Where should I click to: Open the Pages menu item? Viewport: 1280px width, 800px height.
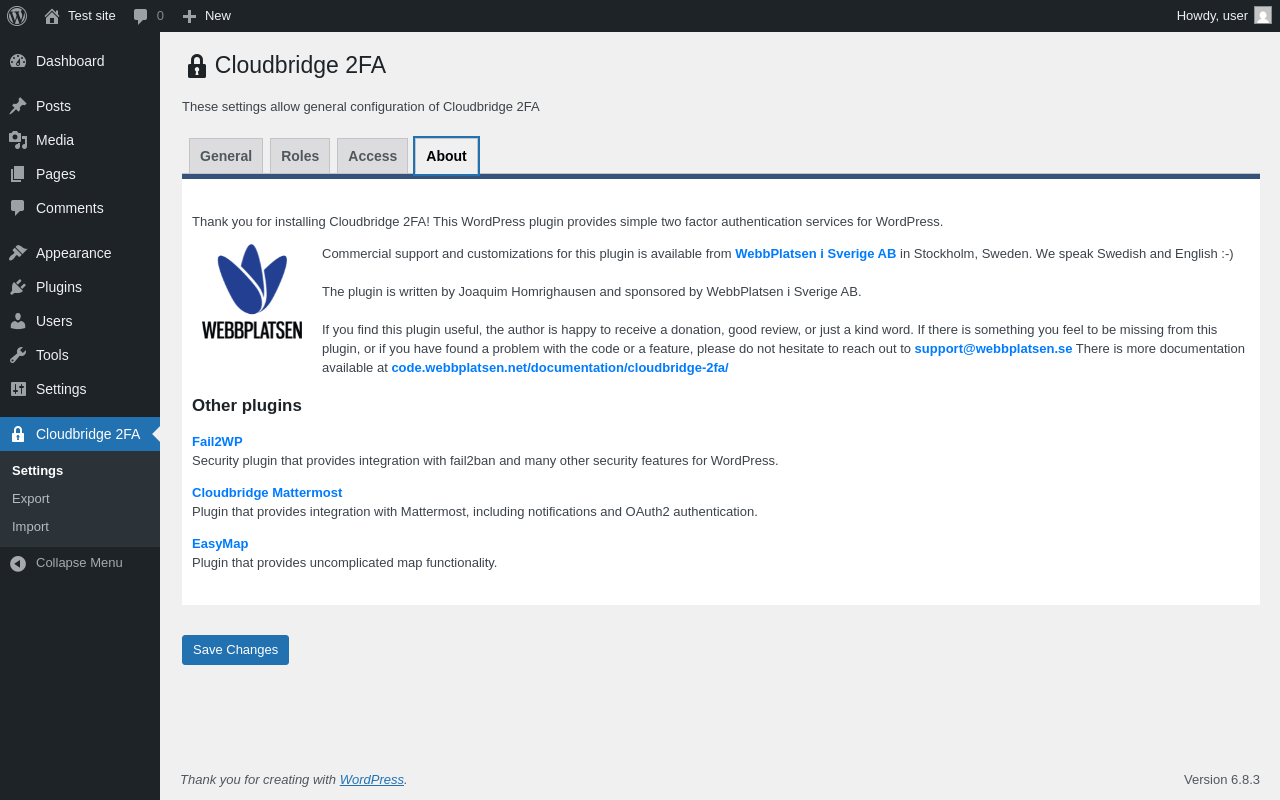click(x=80, y=174)
